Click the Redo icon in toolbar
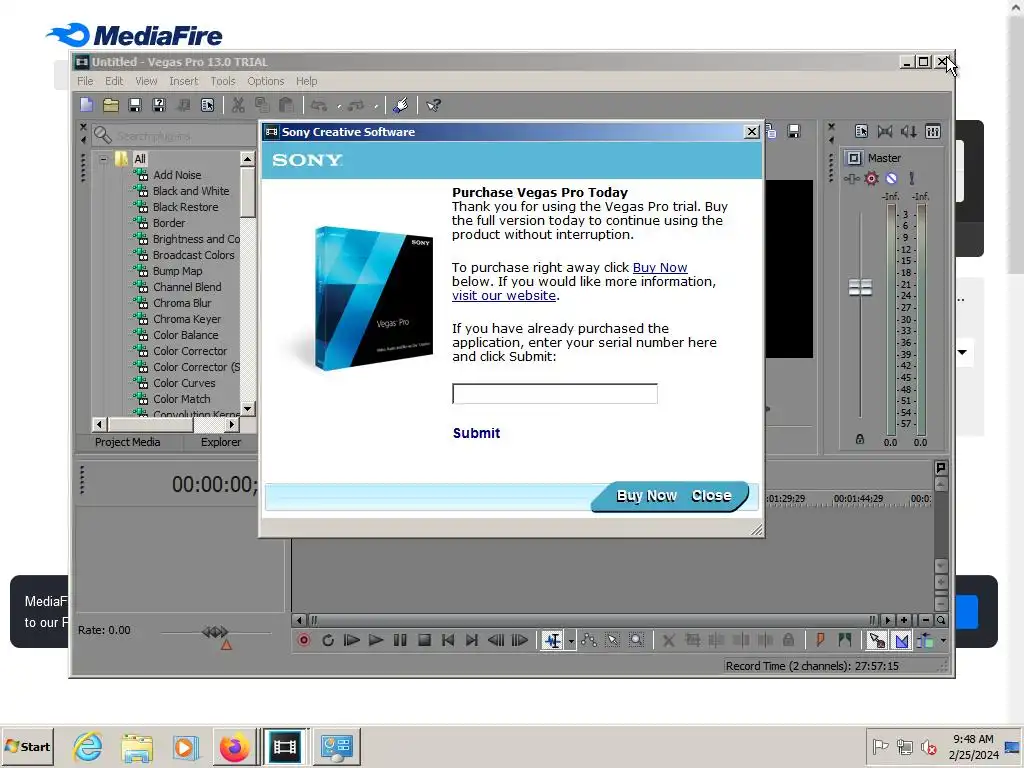Screen dimensions: 1024x768 [x=356, y=105]
